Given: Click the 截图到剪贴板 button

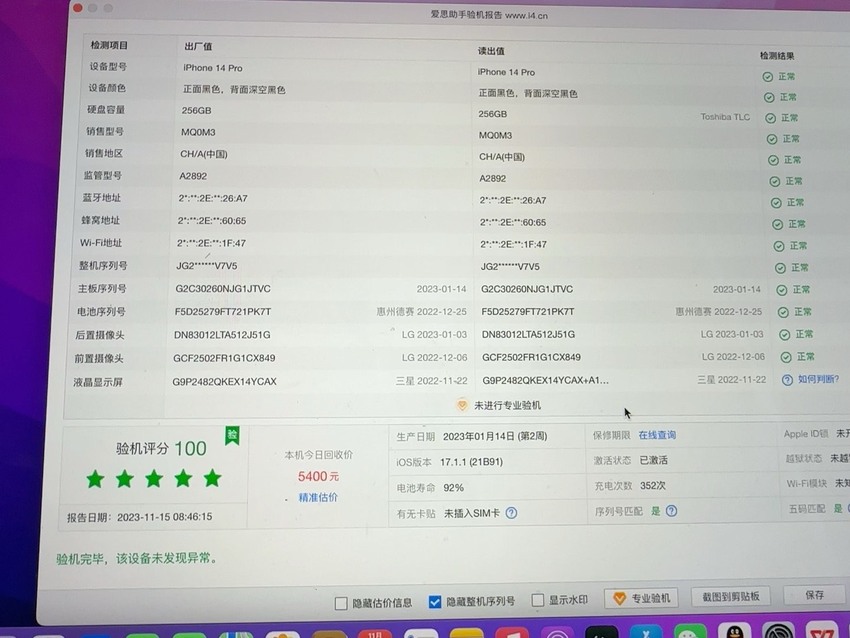Looking at the screenshot, I should [x=731, y=596].
